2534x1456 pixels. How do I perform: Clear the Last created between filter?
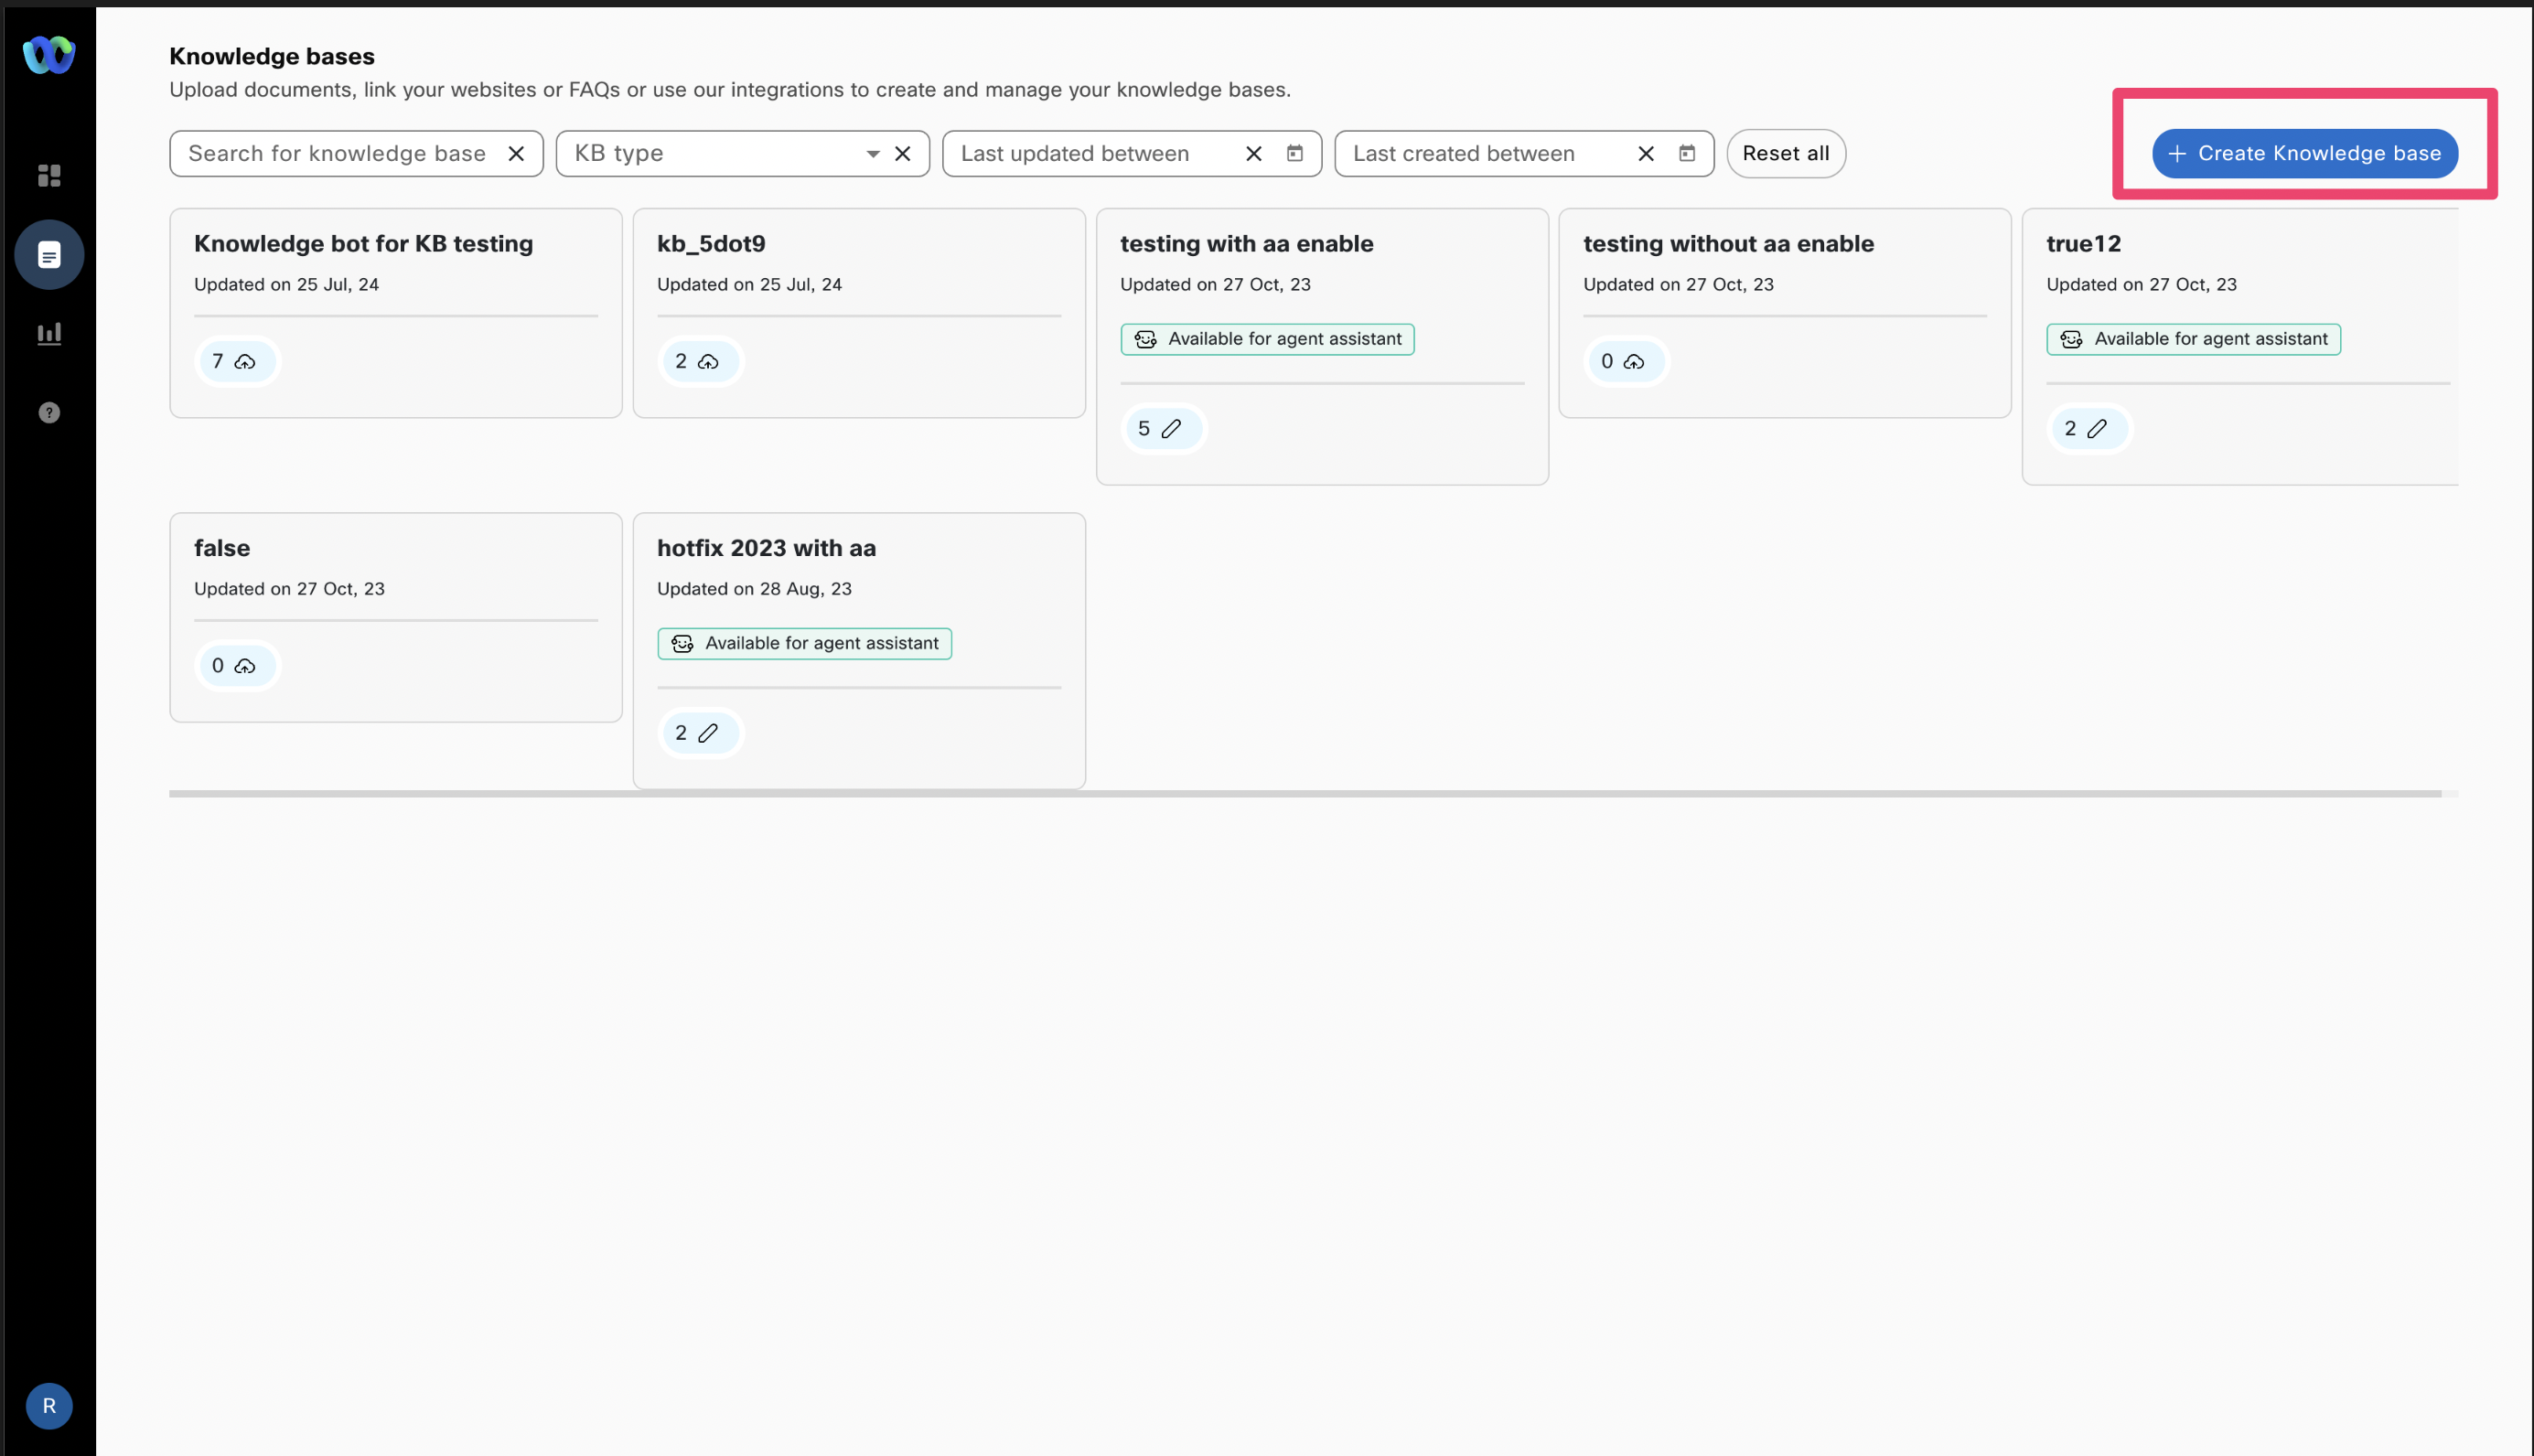click(x=1645, y=154)
